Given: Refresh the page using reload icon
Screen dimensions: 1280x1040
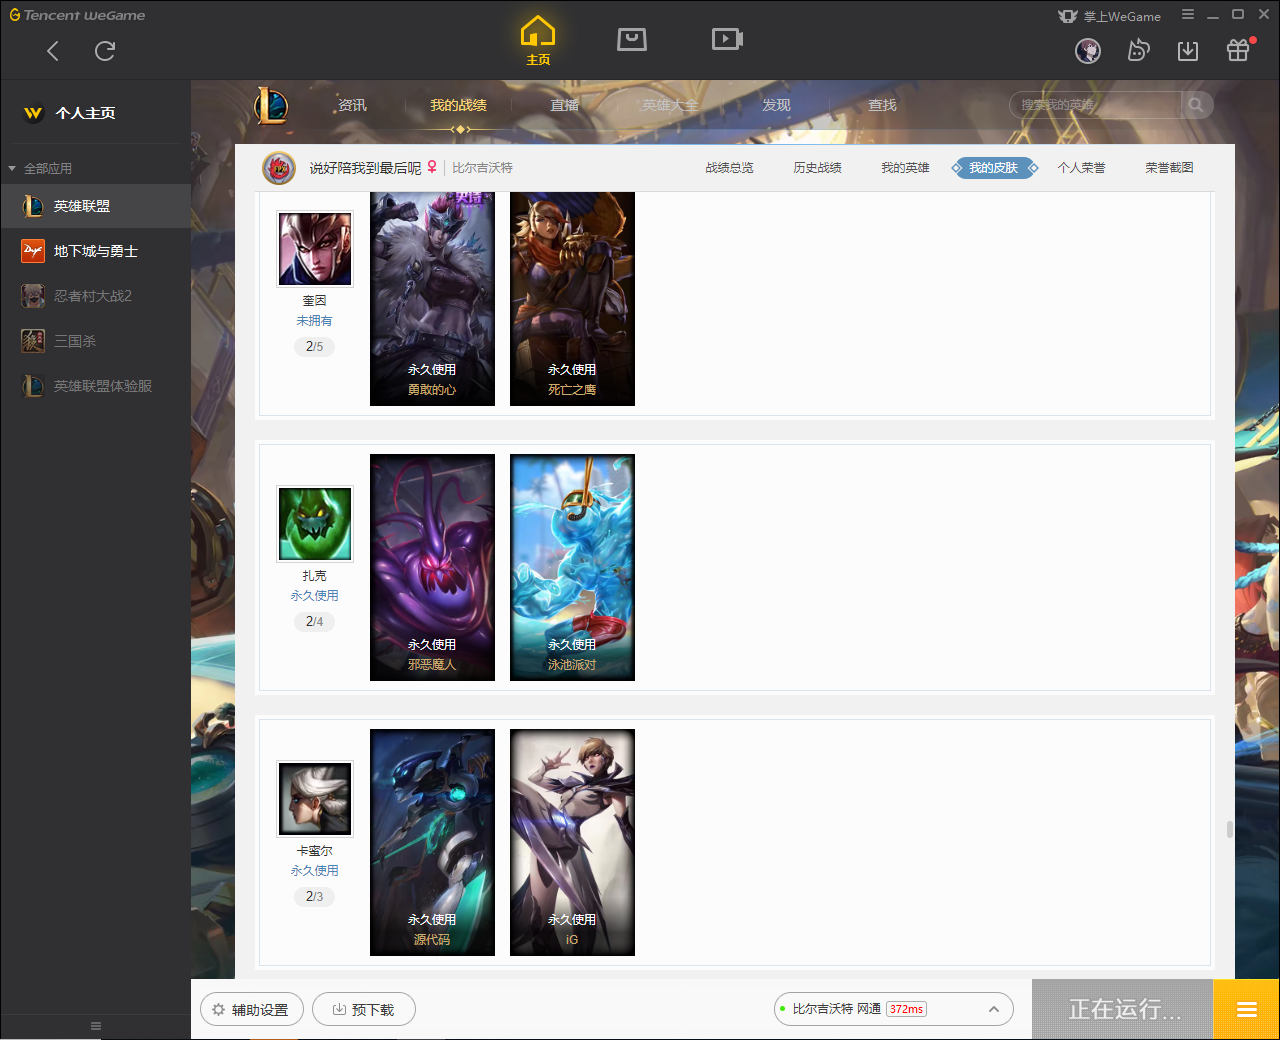Looking at the screenshot, I should 105,51.
